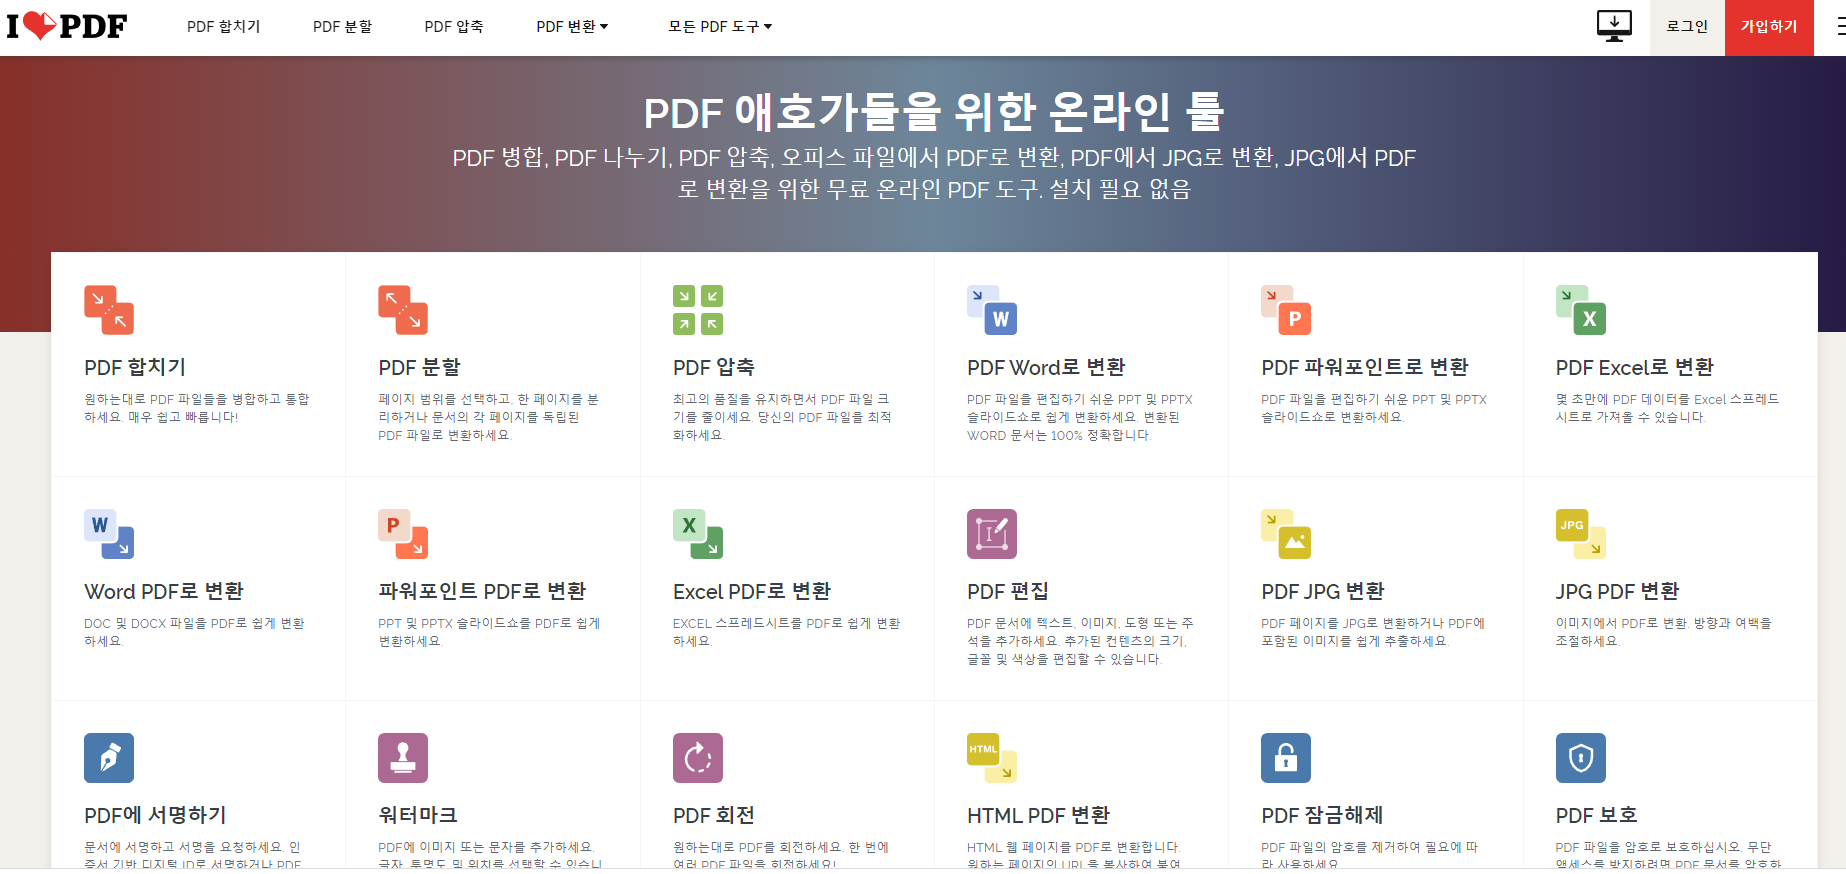1846x874 pixels.
Task: Click the JPG PDF 변환 title
Action: pyautogui.click(x=1618, y=591)
